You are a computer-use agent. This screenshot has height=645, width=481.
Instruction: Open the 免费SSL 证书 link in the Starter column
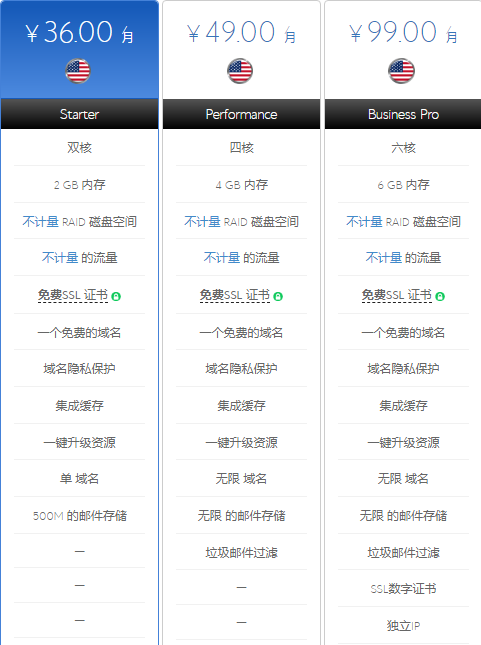tap(73, 295)
